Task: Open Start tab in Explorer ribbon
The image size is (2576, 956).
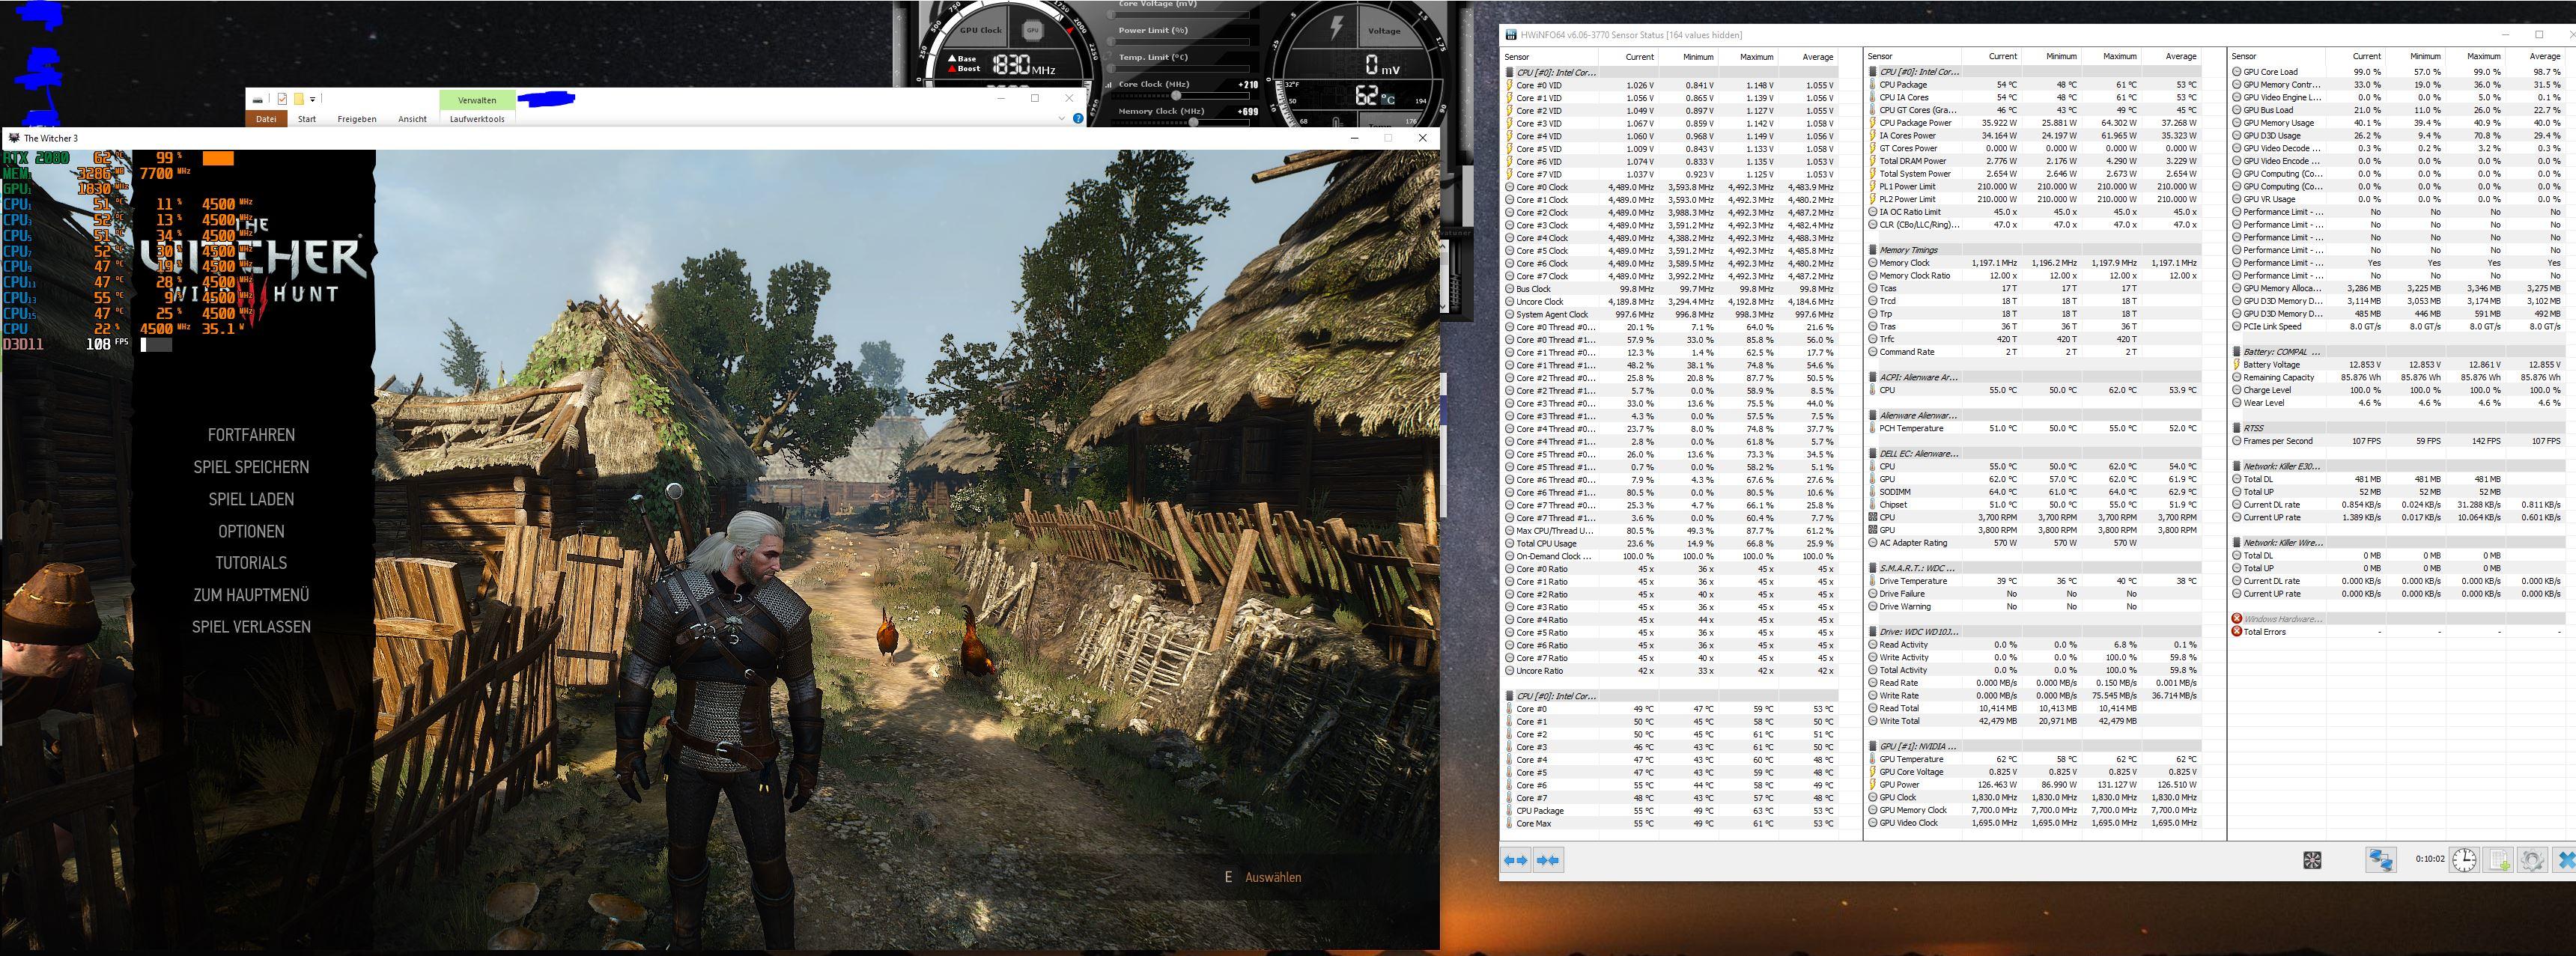Action: [307, 118]
